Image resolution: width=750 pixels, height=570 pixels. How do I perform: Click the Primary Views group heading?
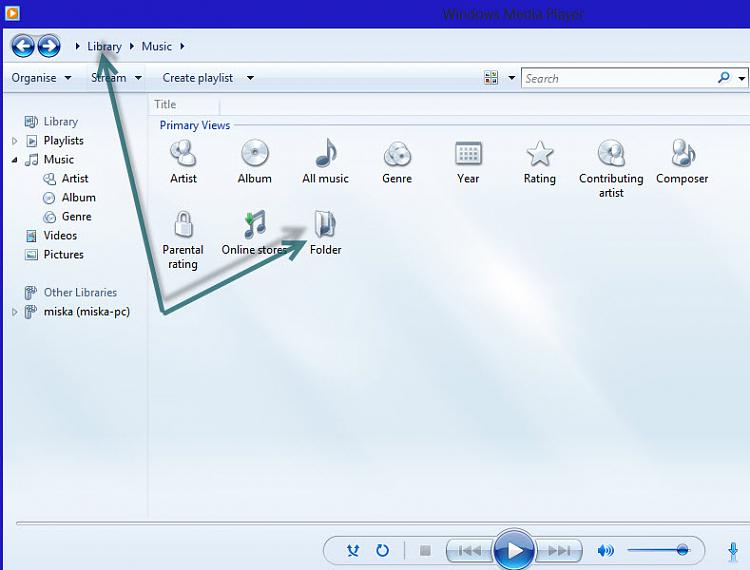[x=195, y=125]
